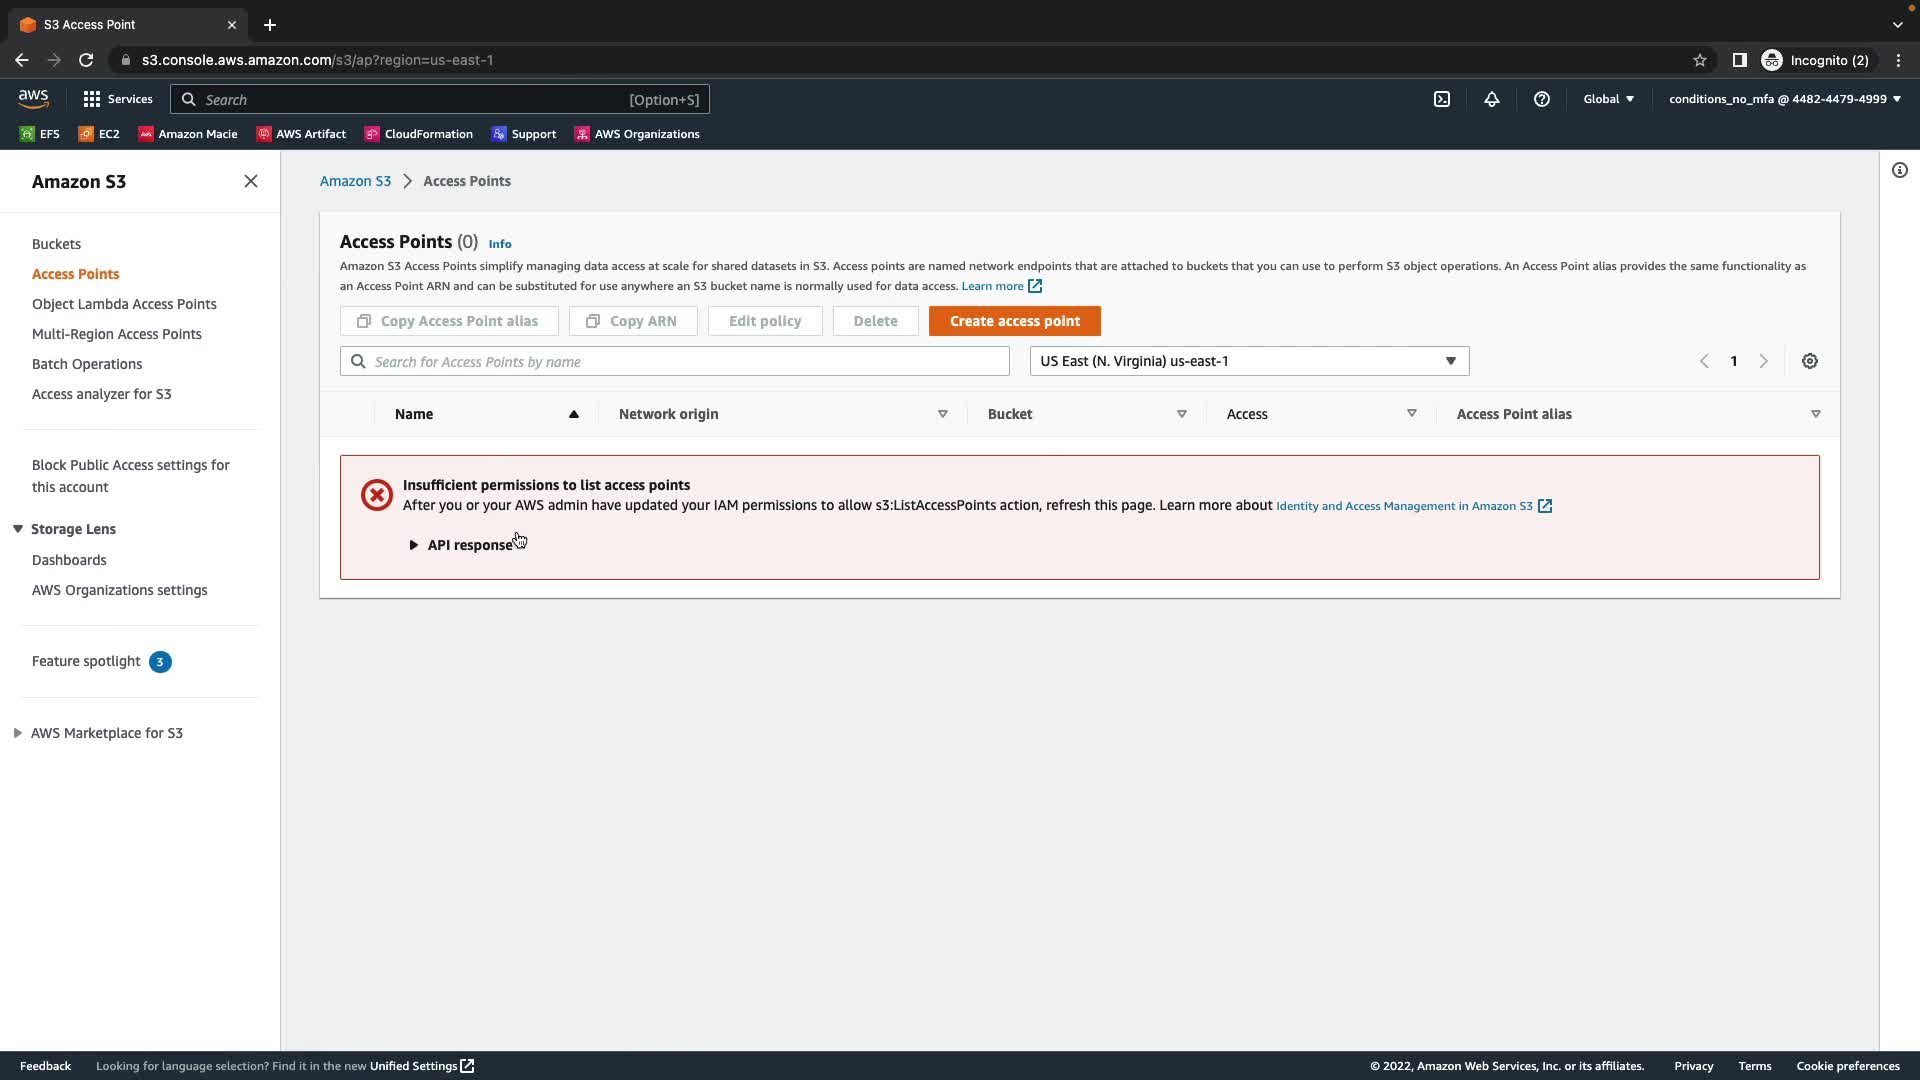
Task: Click the Search for Access Points field
Action: click(675, 362)
